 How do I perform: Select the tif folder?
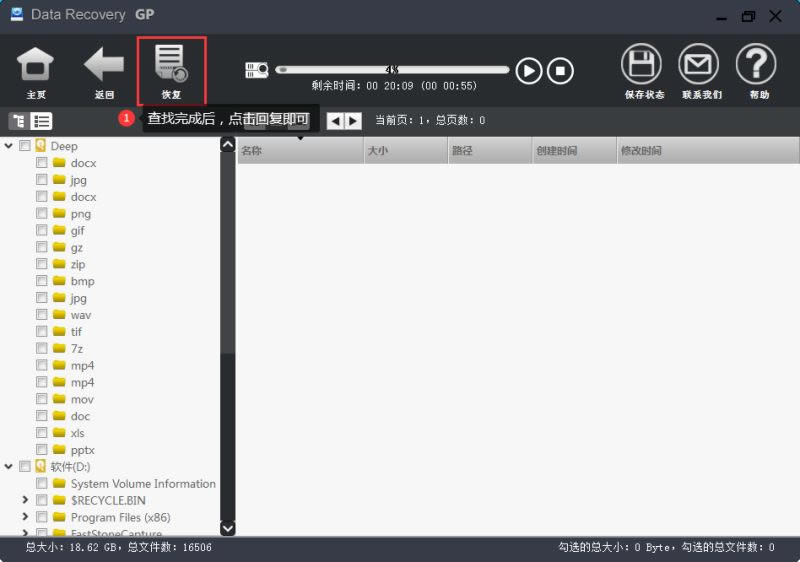click(x=76, y=331)
